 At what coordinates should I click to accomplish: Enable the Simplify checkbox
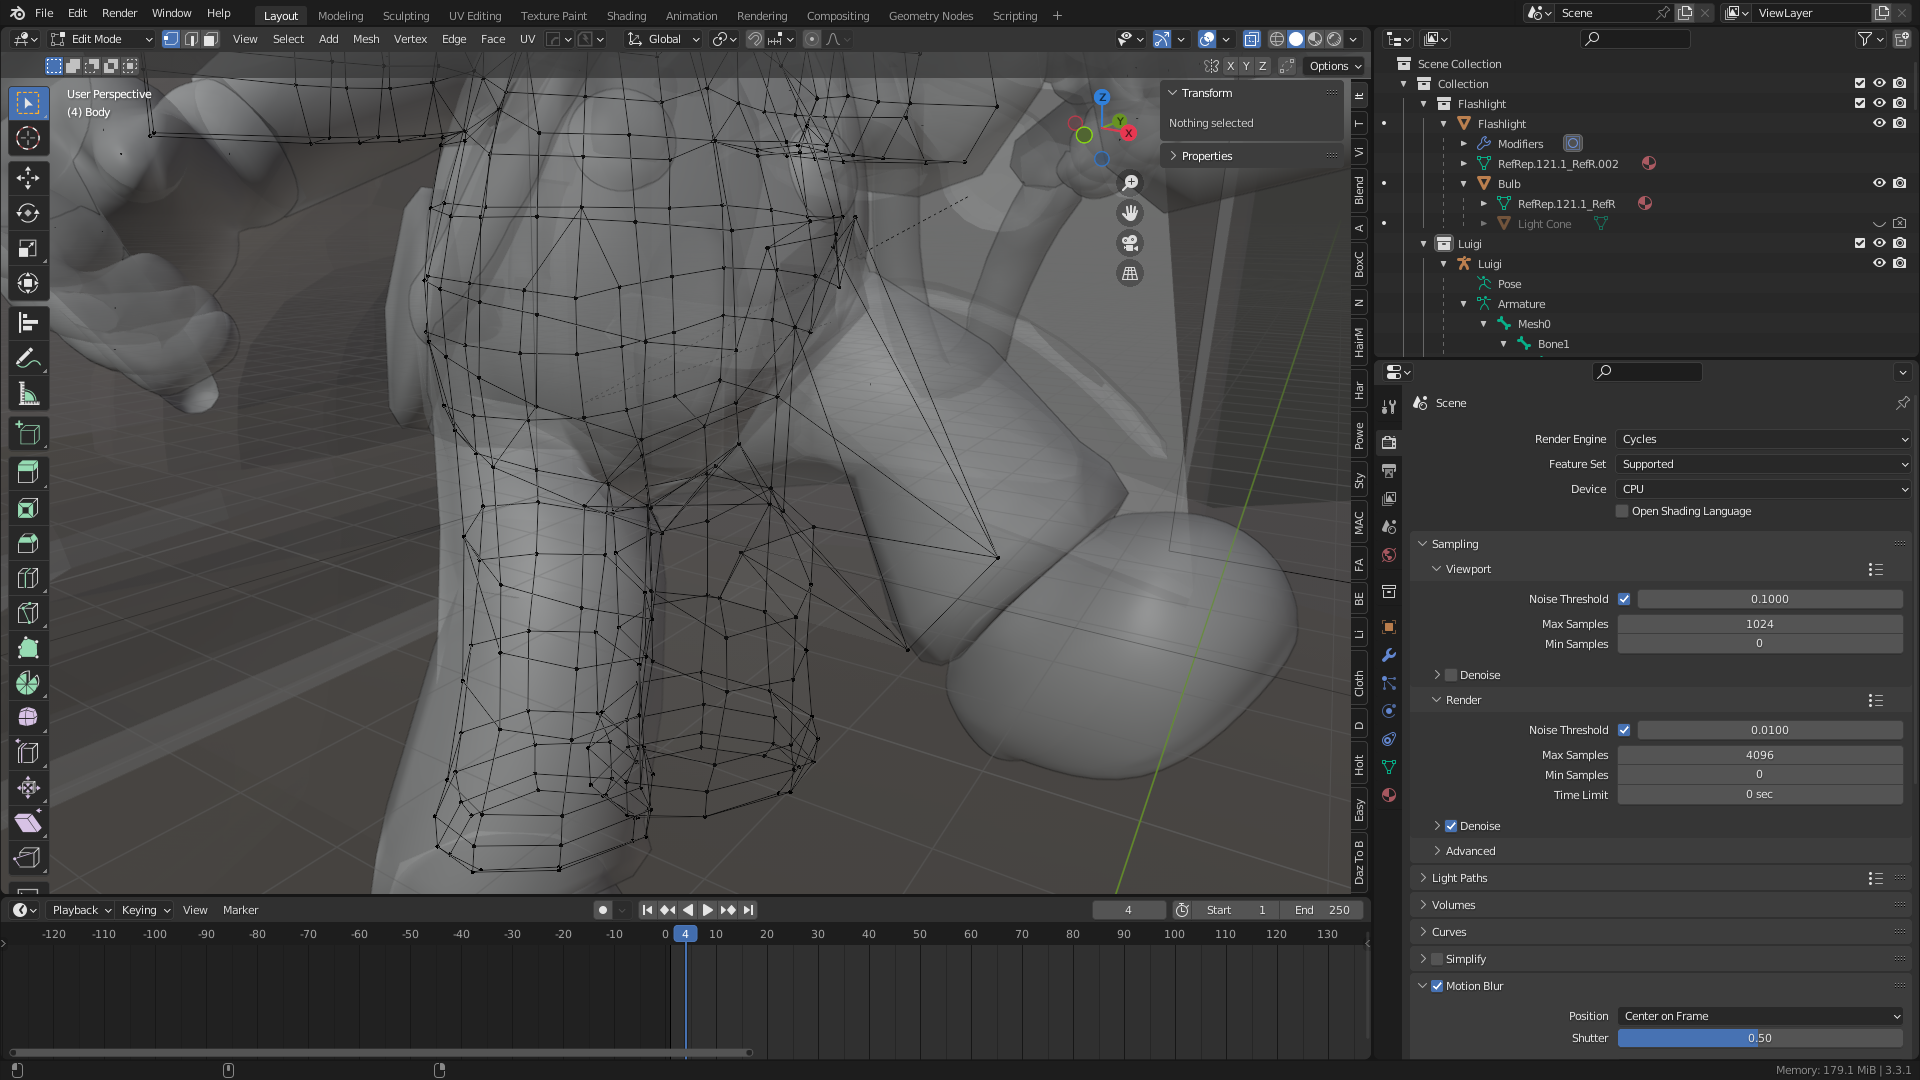[1437, 959]
